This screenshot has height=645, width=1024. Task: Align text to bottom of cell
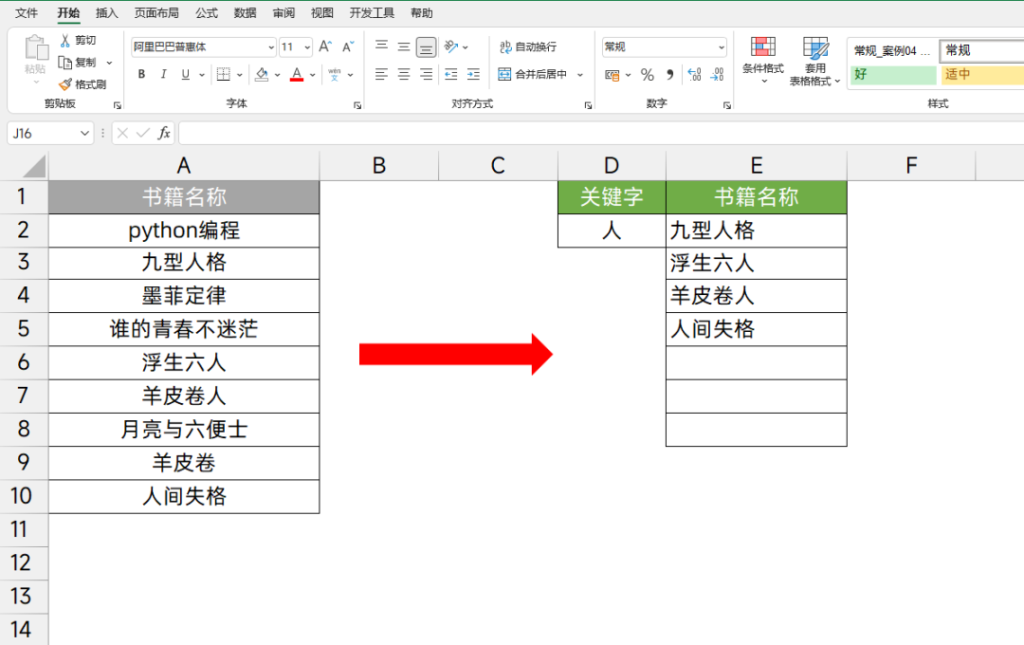pos(426,47)
